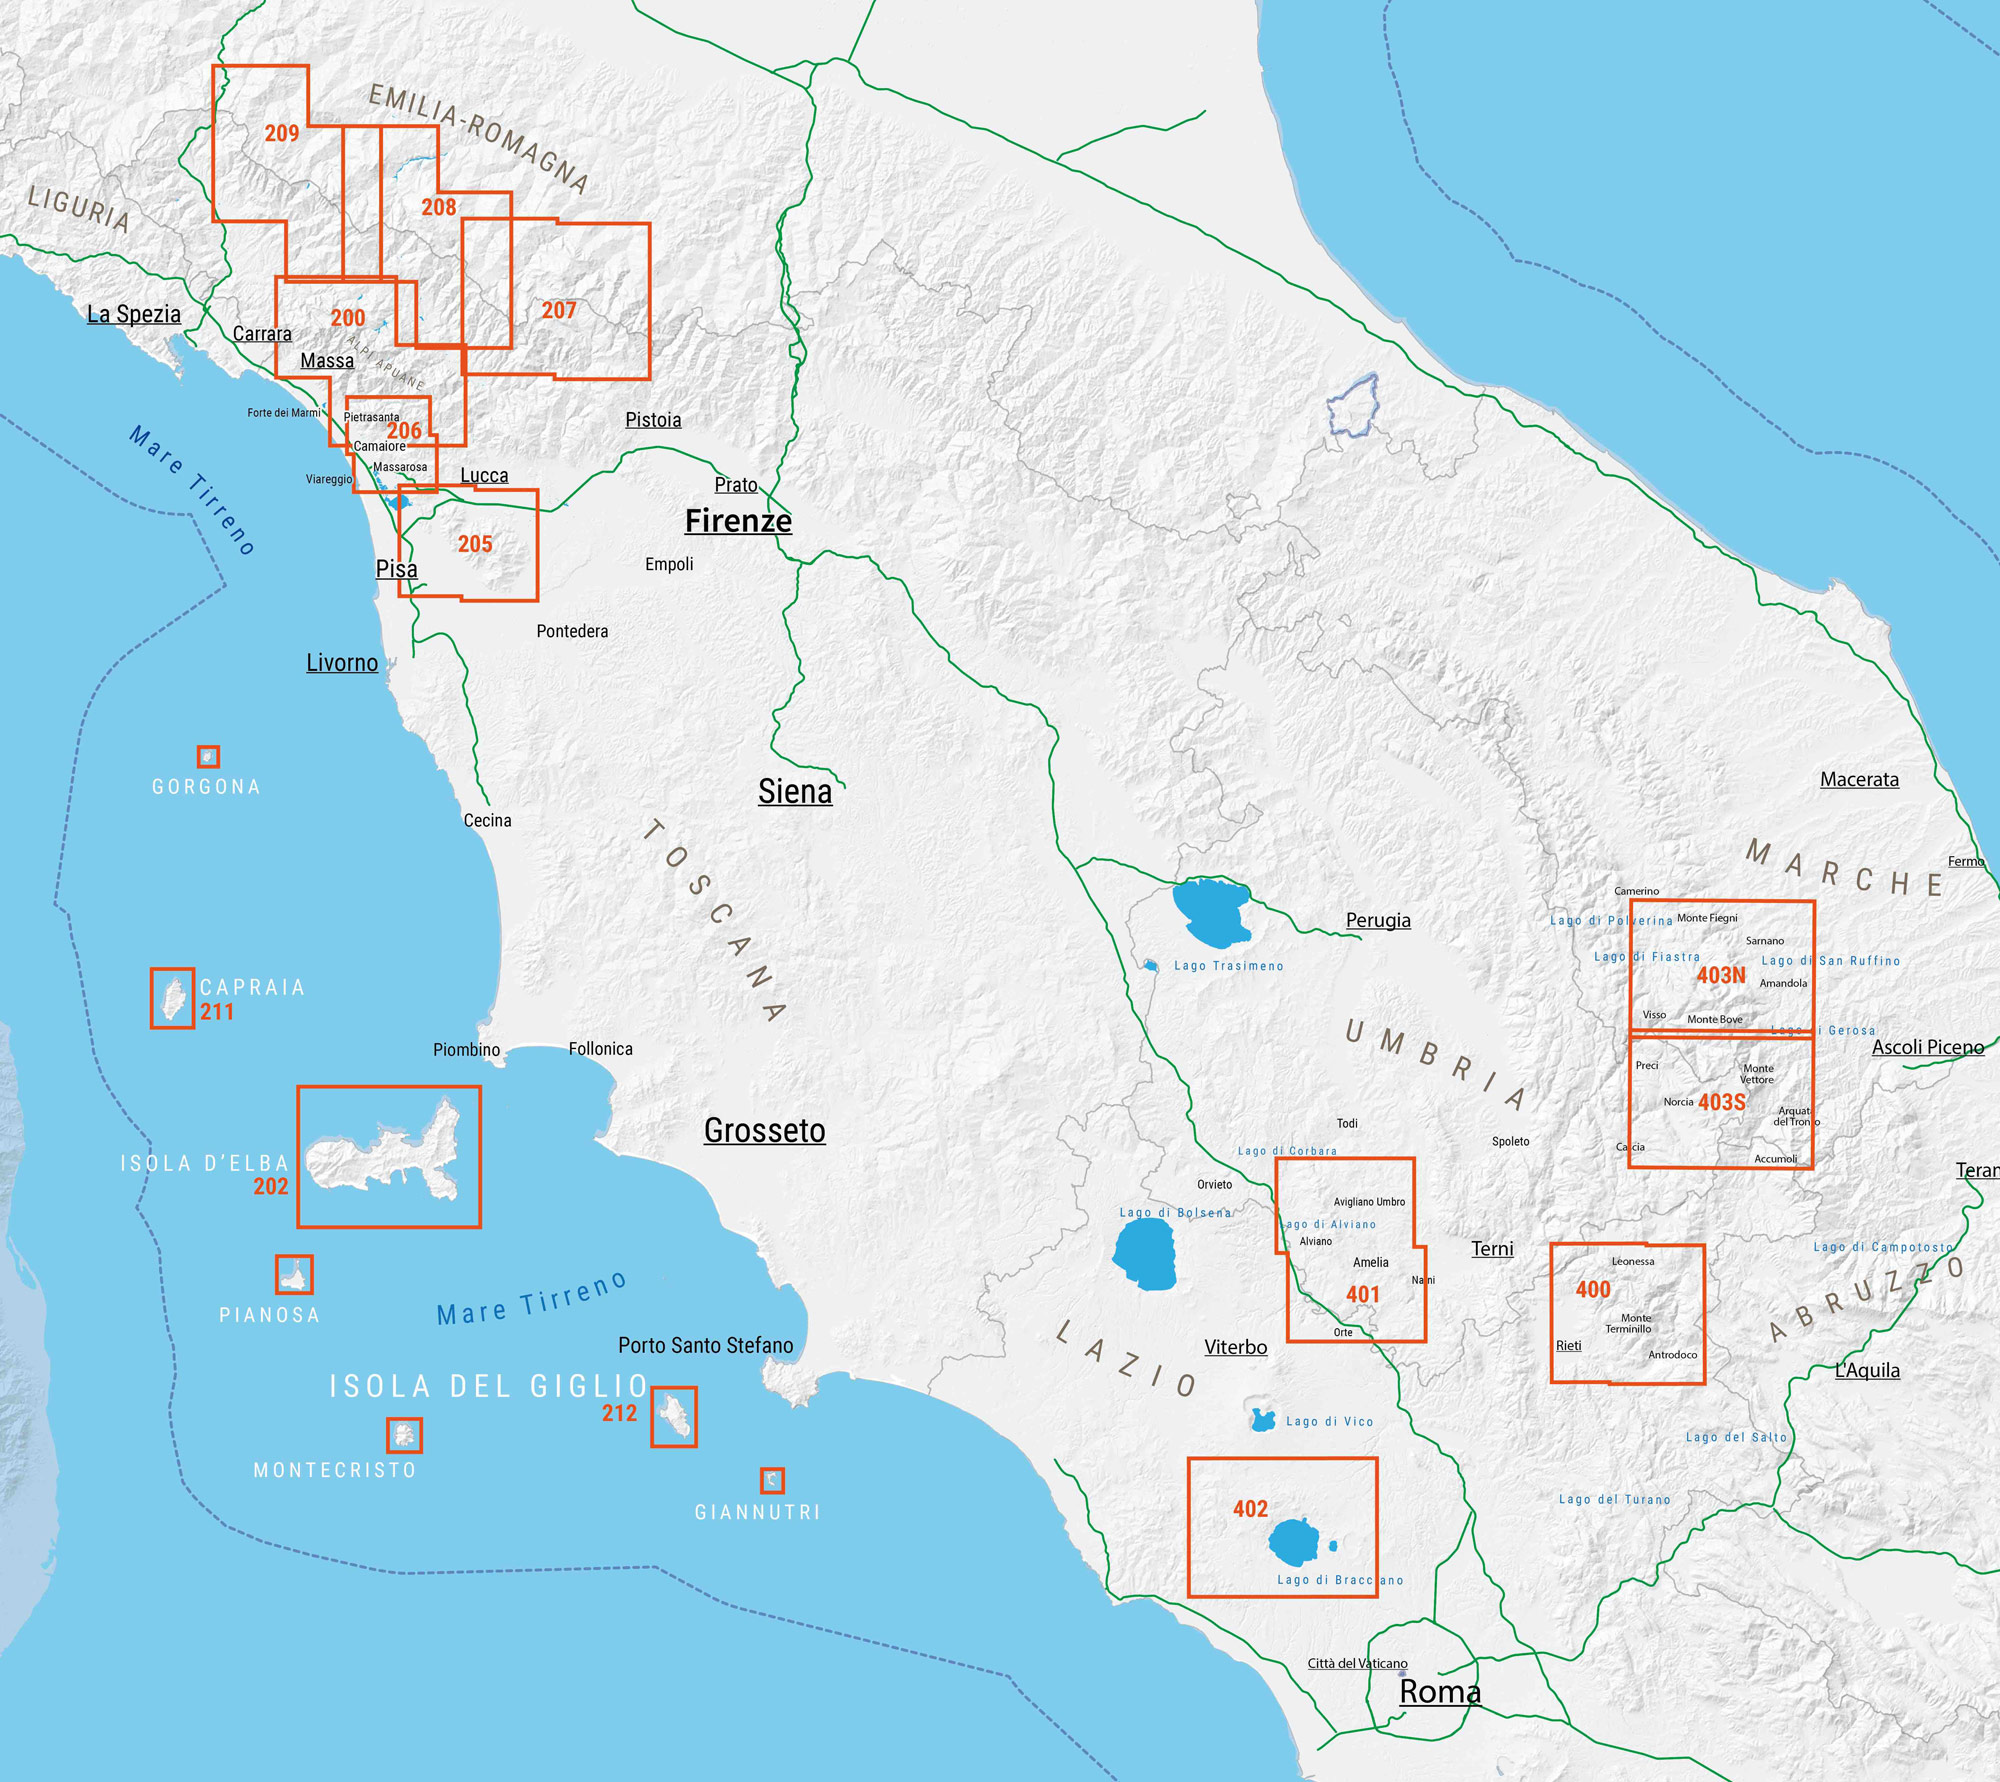Image resolution: width=2000 pixels, height=1782 pixels.
Task: Click the Roma city label
Action: [1439, 1692]
